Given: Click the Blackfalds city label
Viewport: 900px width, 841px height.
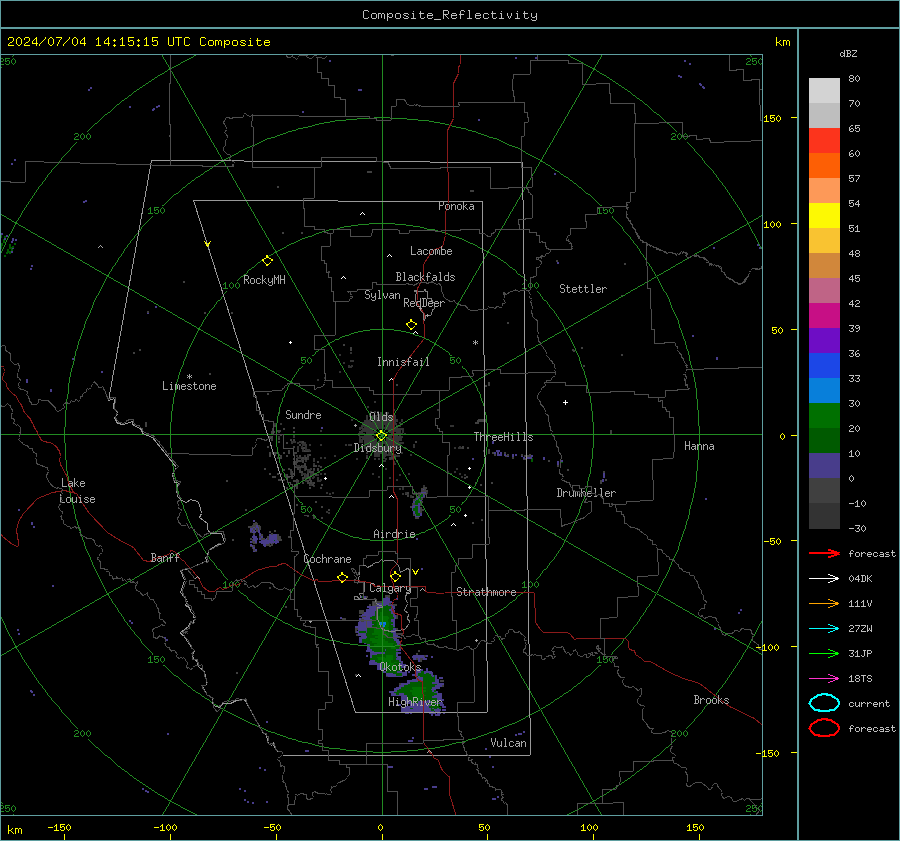Looking at the screenshot, I should tap(425, 277).
